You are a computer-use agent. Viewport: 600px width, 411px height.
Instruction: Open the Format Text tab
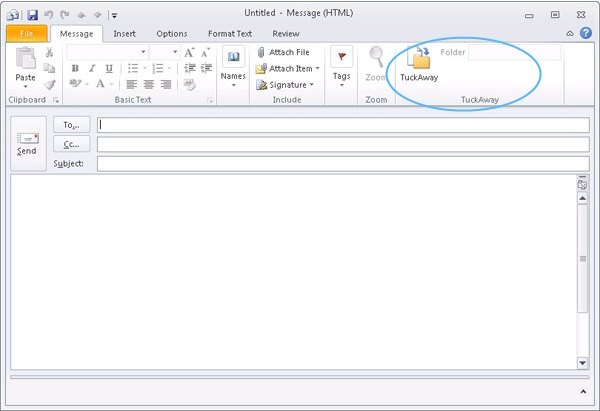point(229,34)
